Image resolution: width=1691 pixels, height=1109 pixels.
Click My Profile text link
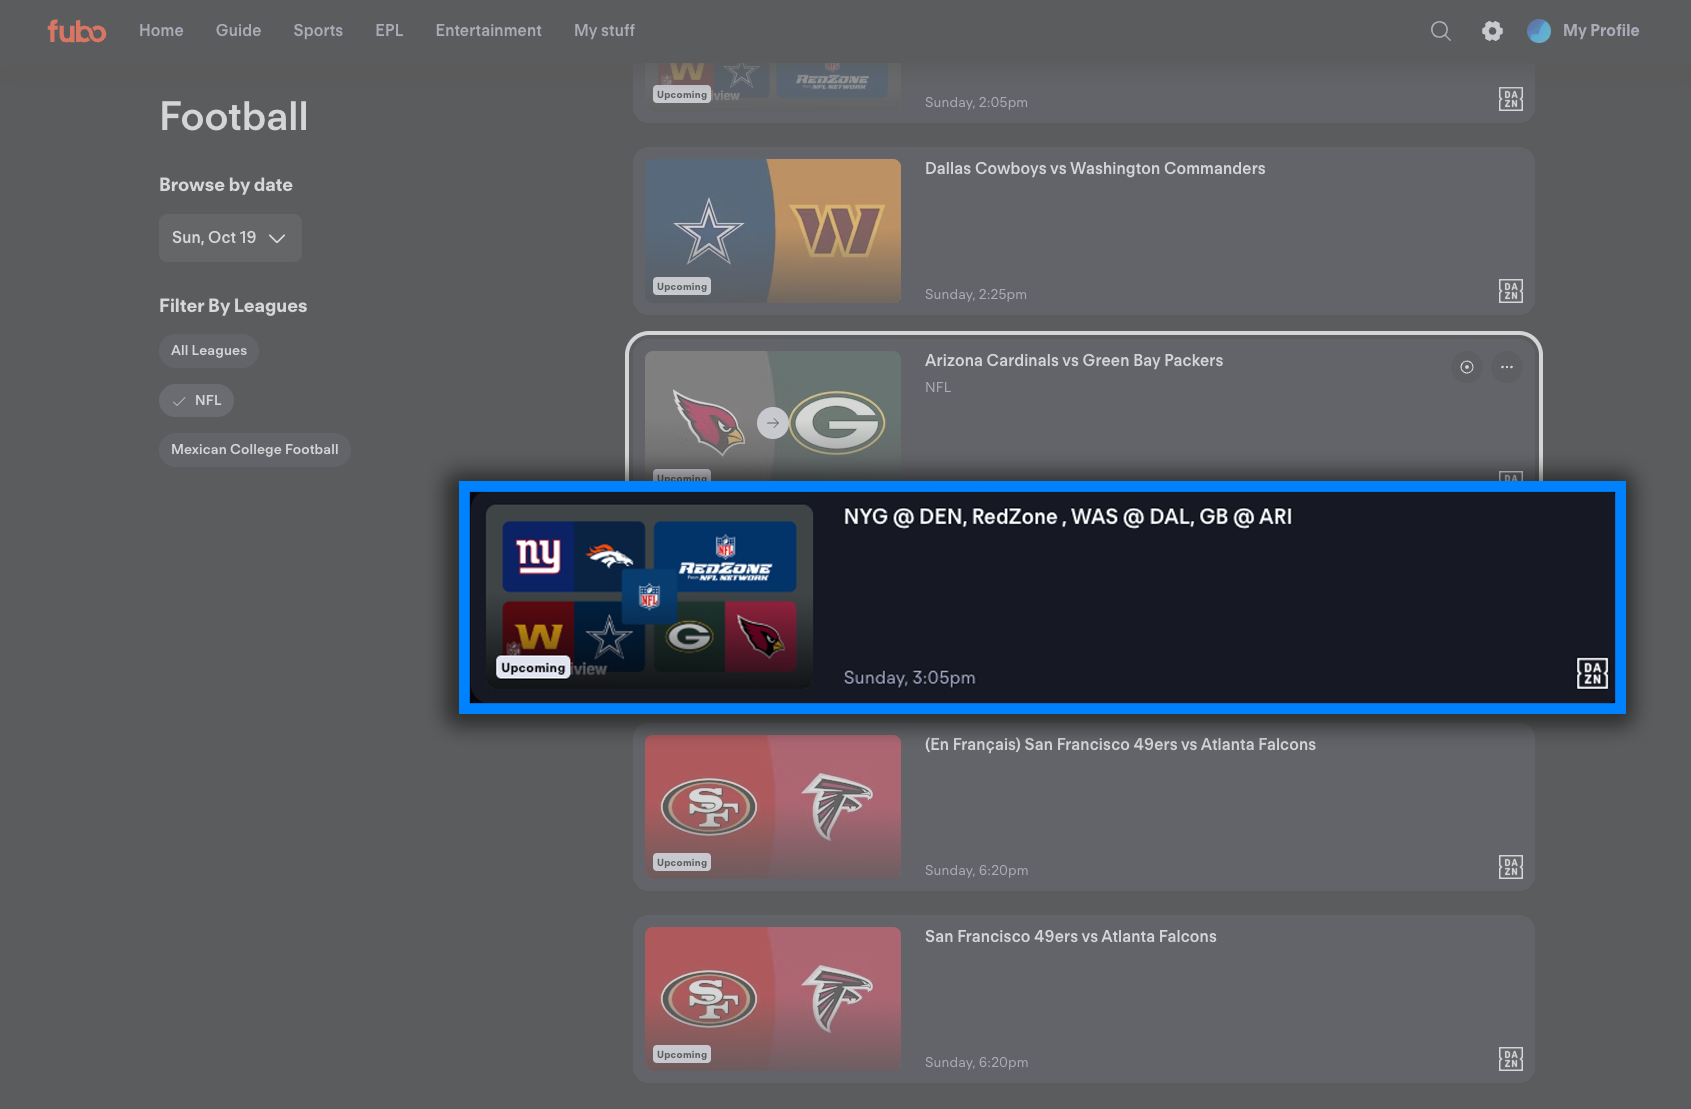[x=1601, y=31]
